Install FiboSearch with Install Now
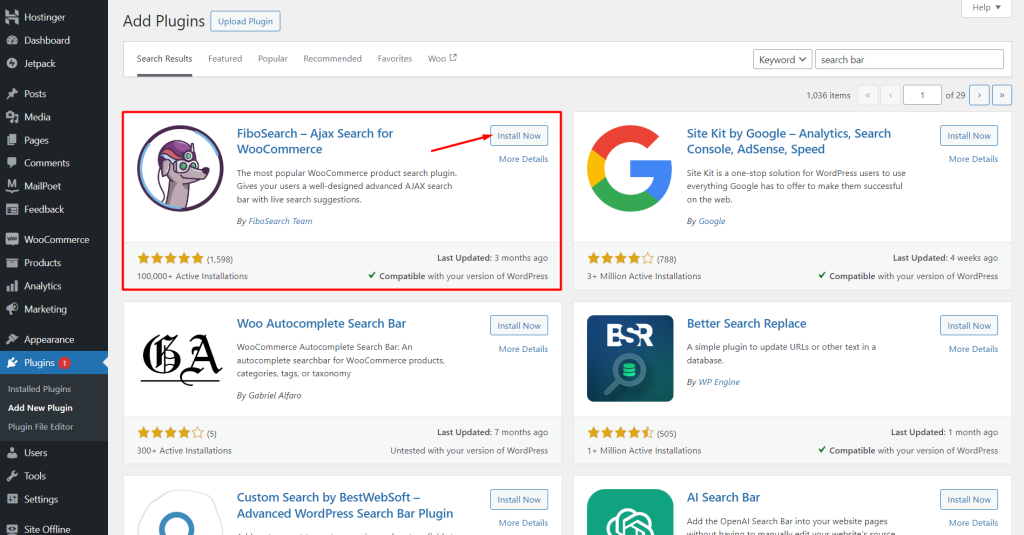 tap(519, 136)
